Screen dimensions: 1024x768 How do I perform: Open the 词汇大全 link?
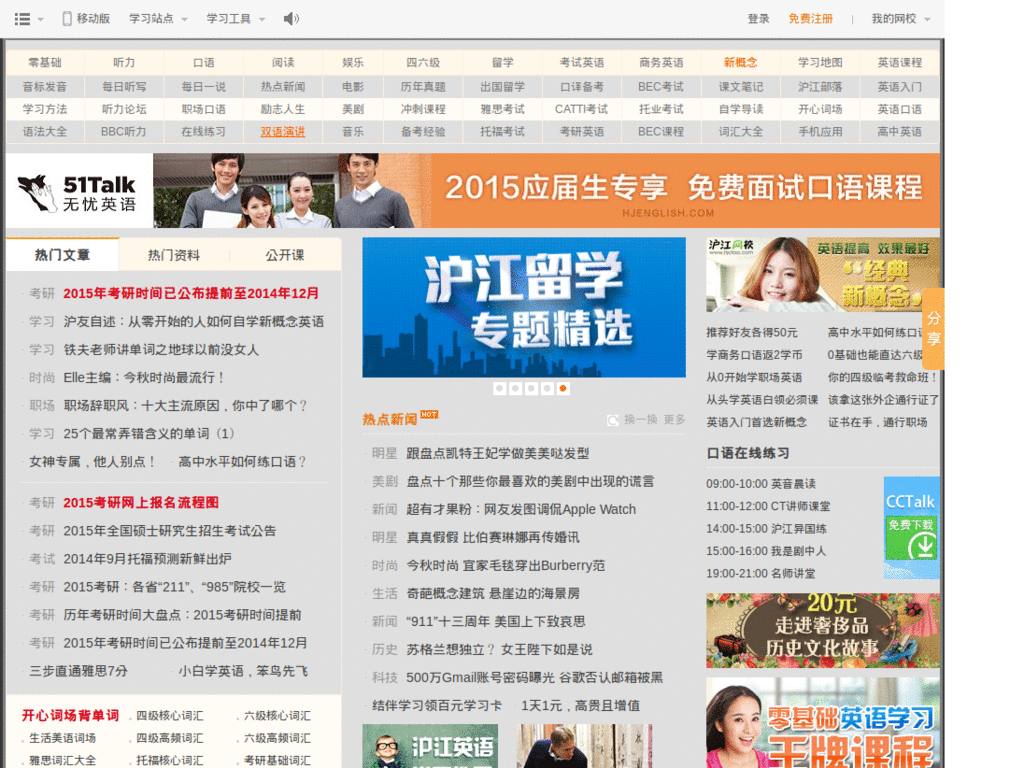click(x=741, y=132)
